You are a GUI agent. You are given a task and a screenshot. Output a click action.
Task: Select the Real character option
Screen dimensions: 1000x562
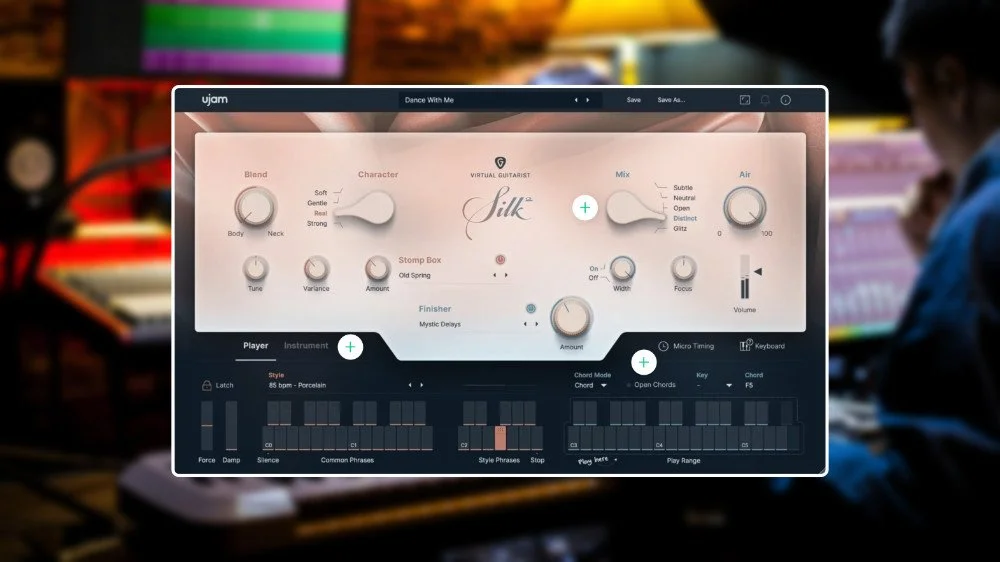[320, 213]
